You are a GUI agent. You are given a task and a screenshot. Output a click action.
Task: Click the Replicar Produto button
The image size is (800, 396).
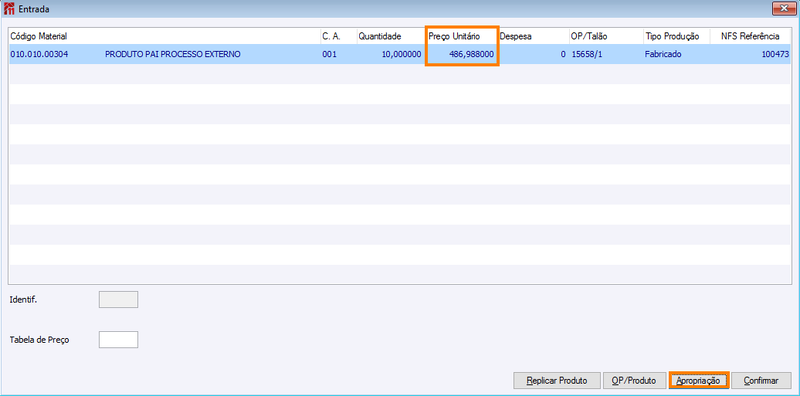[x=556, y=381]
